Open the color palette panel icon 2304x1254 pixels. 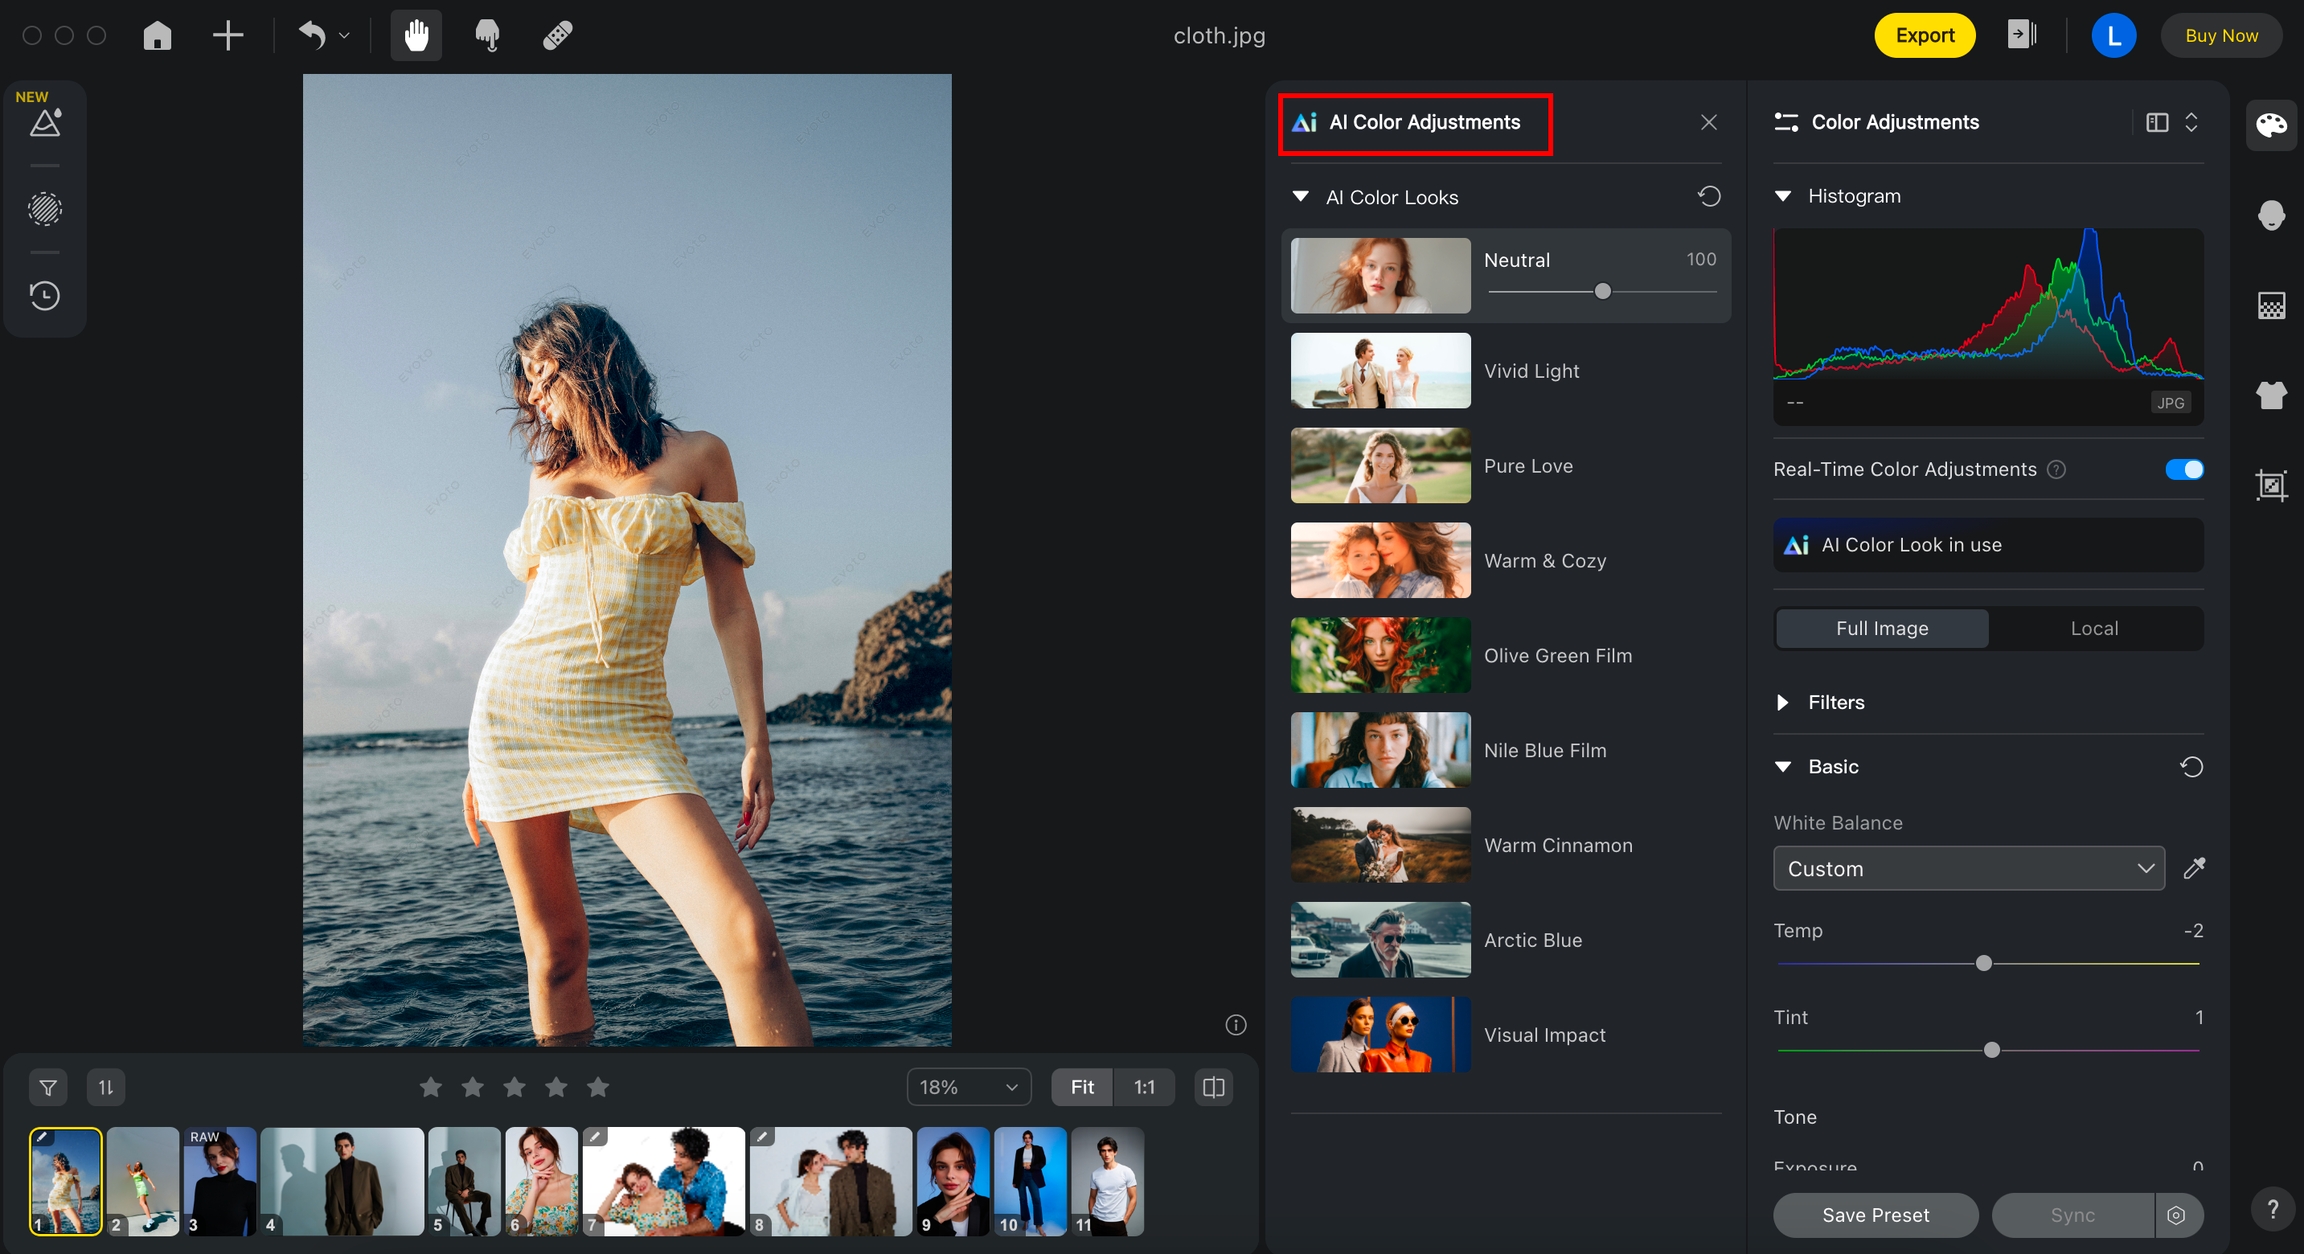pyautogui.click(x=2271, y=125)
